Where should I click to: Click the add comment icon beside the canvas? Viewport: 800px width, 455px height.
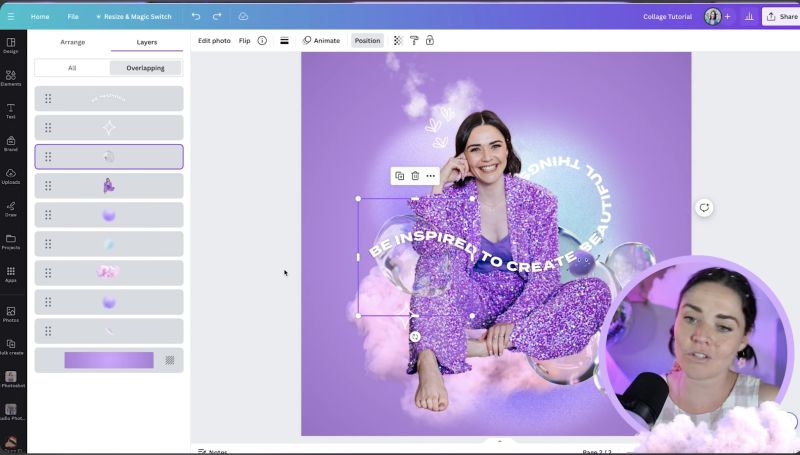[704, 208]
